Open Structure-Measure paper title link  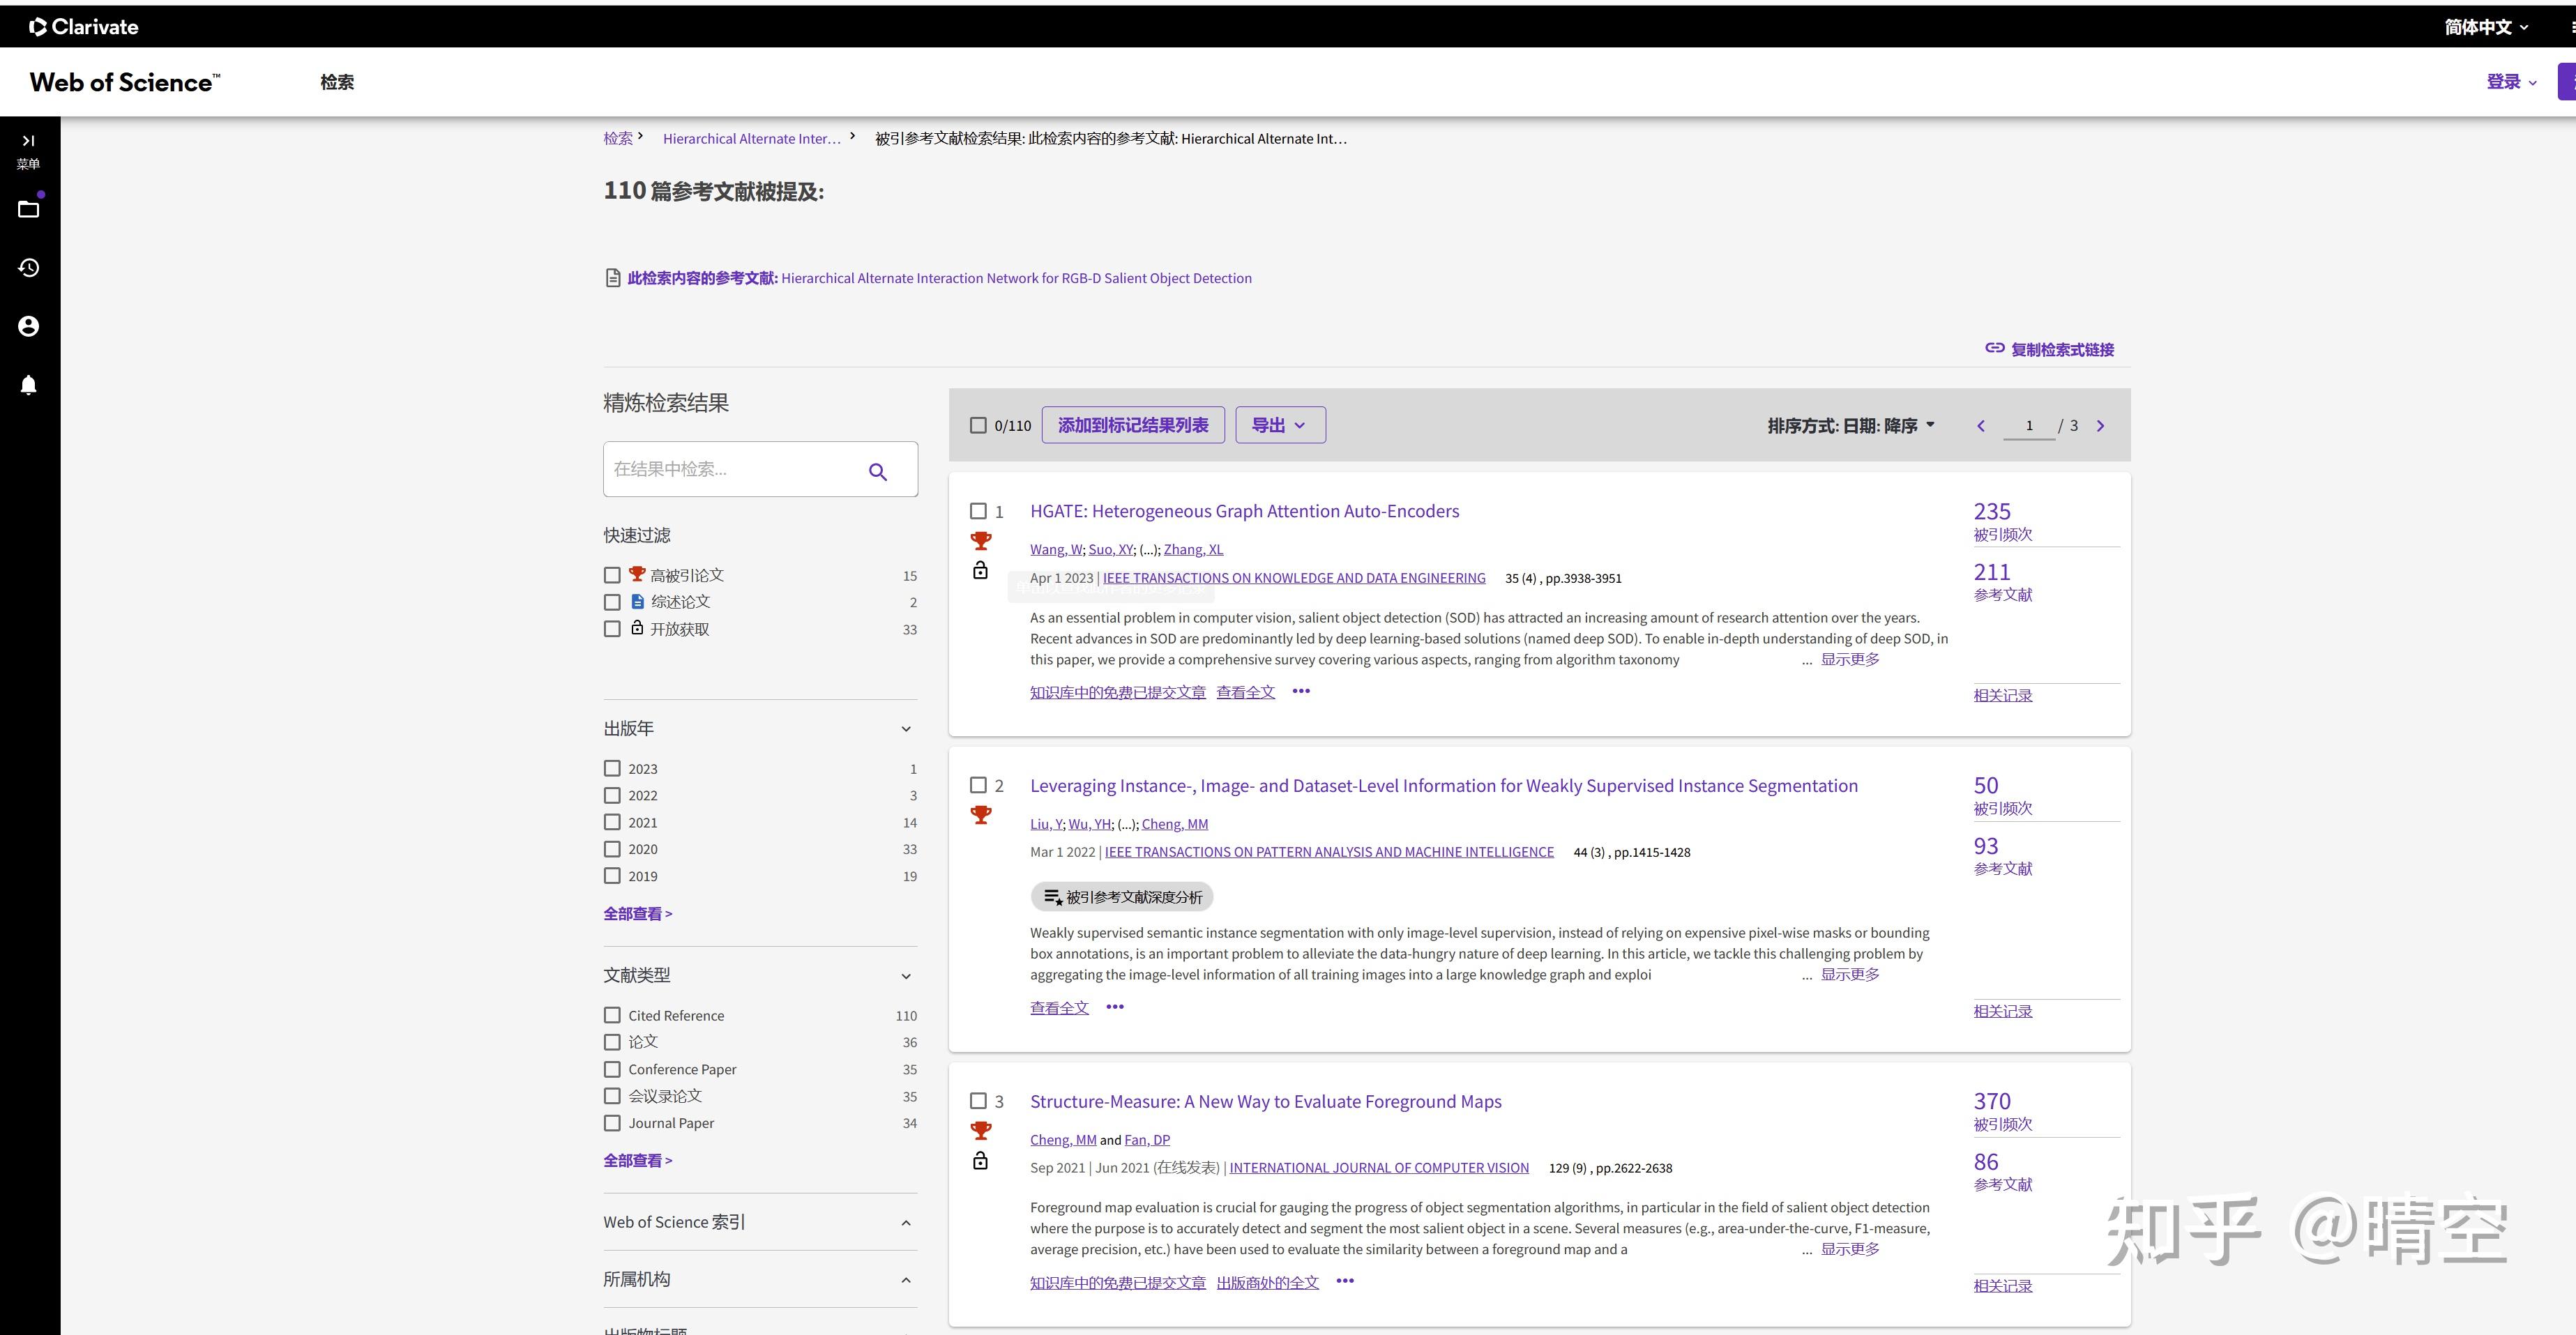[1265, 1101]
